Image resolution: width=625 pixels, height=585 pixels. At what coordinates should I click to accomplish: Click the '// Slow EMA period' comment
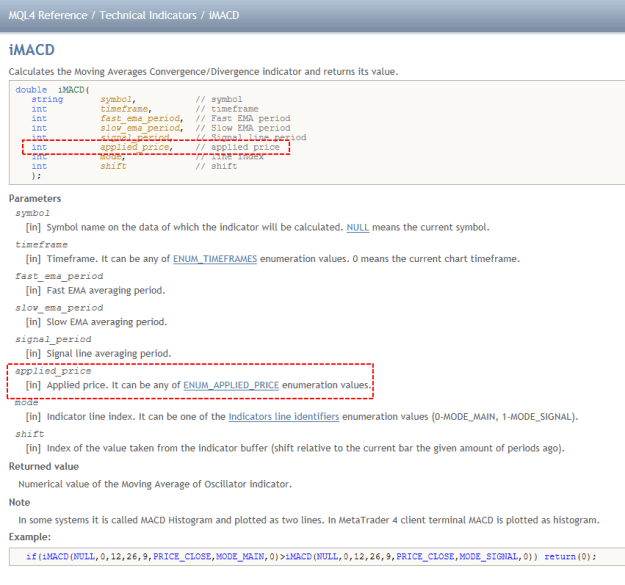coord(243,128)
